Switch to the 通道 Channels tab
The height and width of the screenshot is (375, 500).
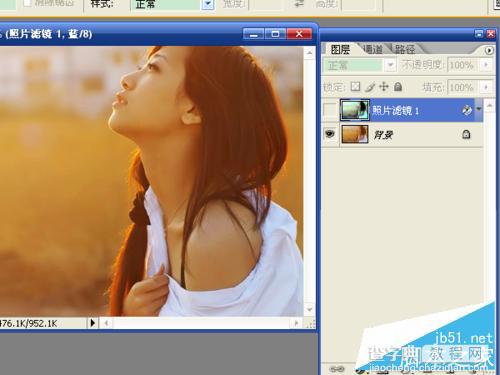click(x=373, y=50)
